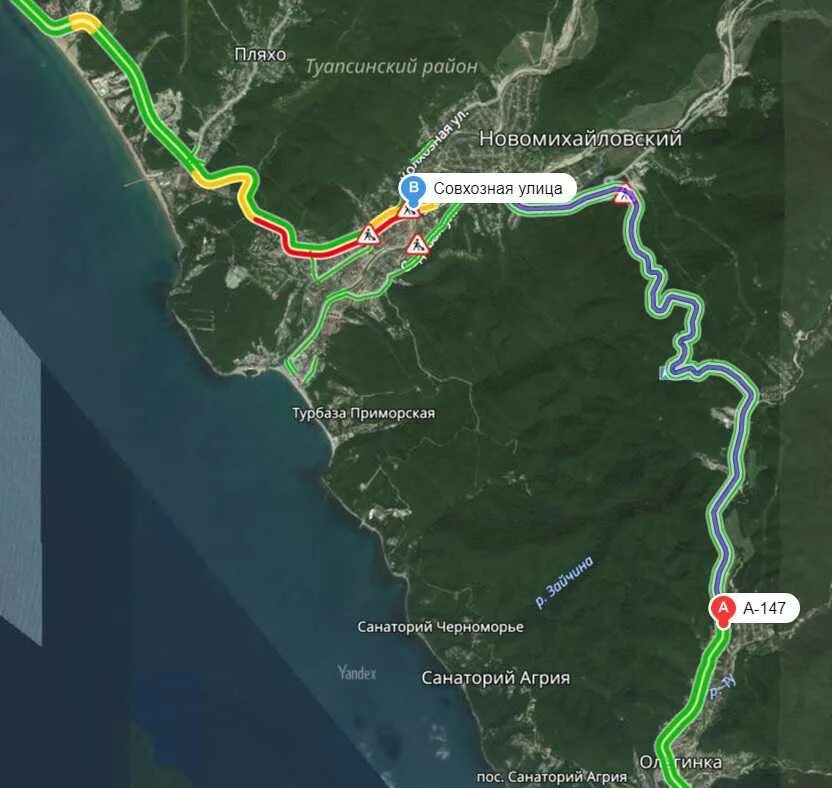
Task: Click the р. Зайчина river label
Action: (x=564, y=581)
